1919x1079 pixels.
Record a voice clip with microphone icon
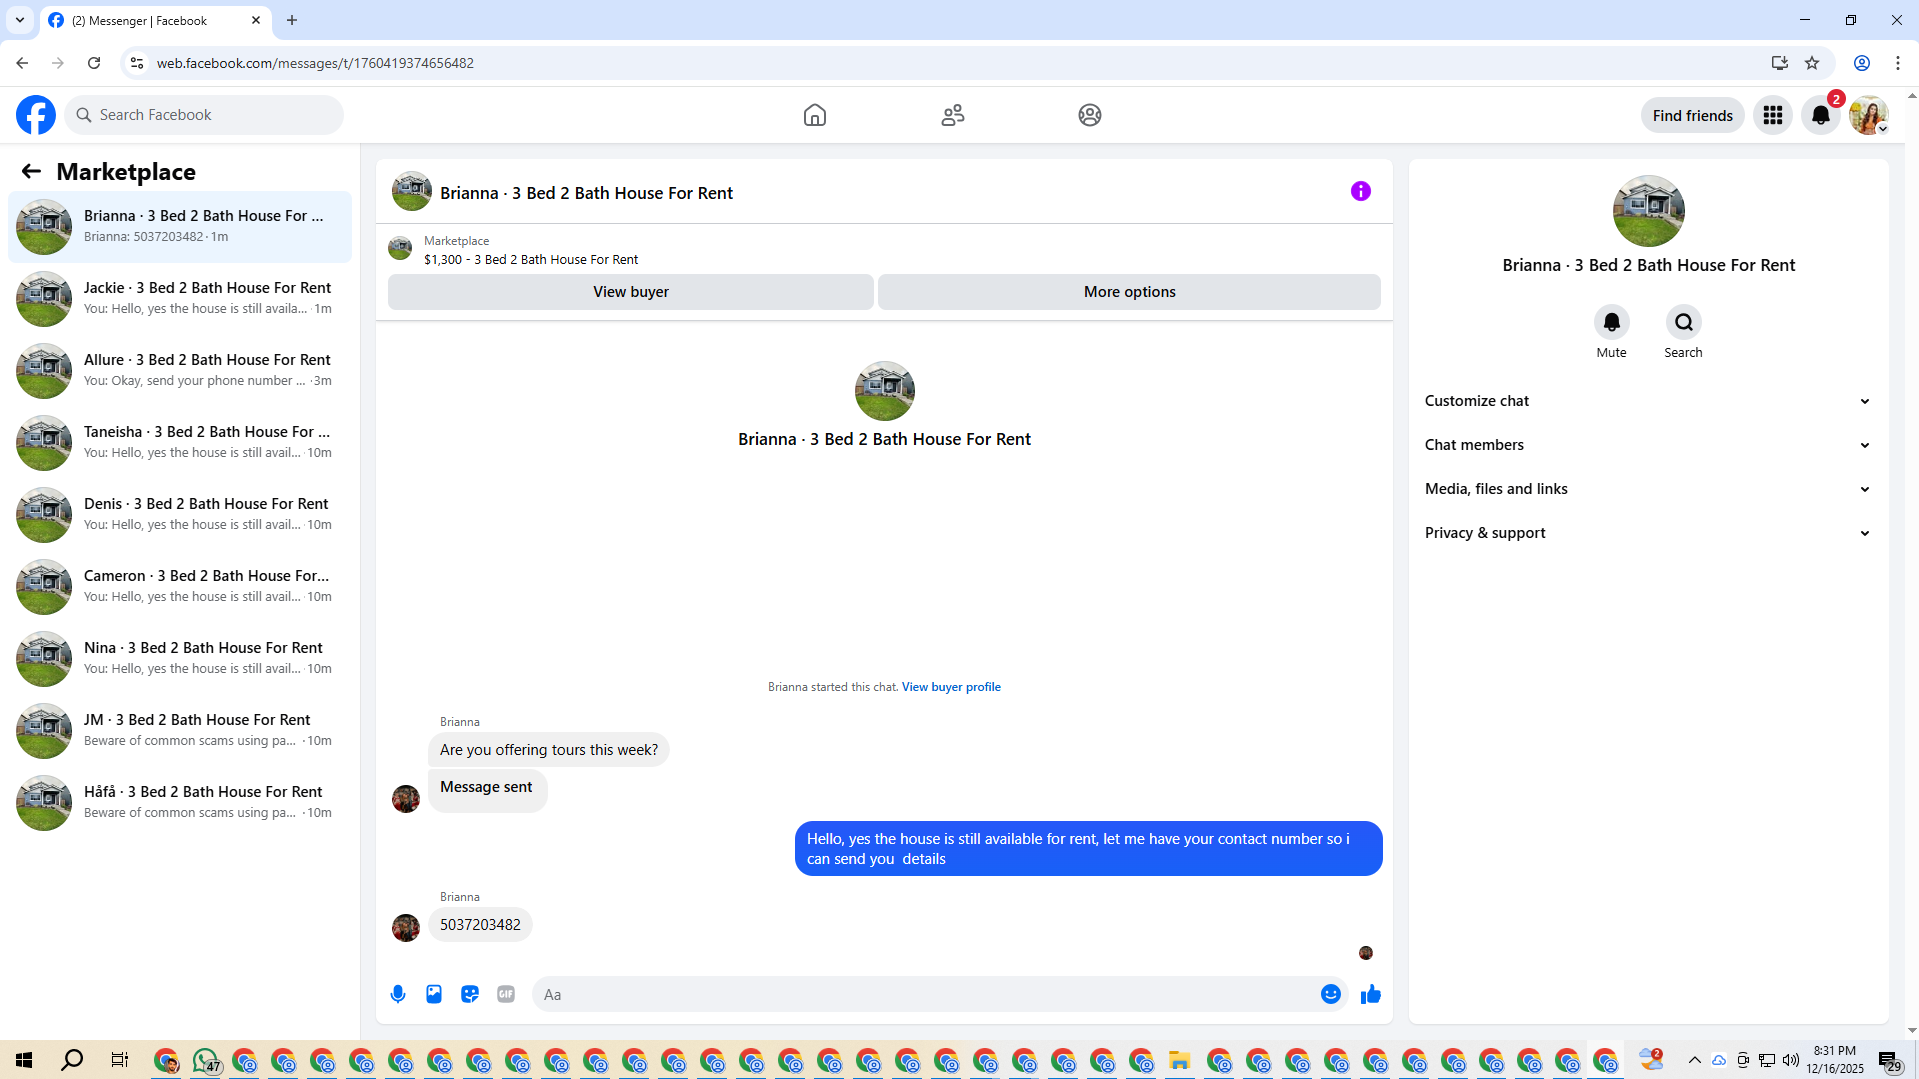click(x=398, y=994)
